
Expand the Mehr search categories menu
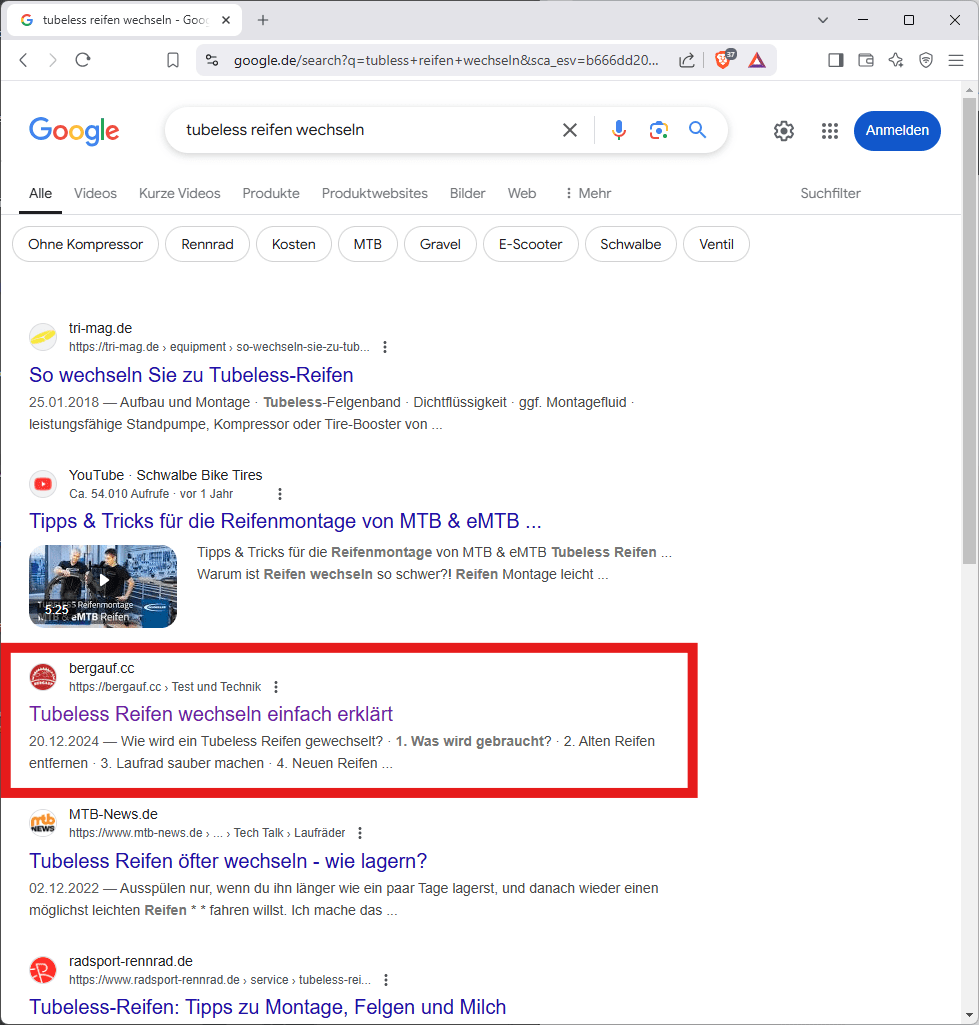587,193
